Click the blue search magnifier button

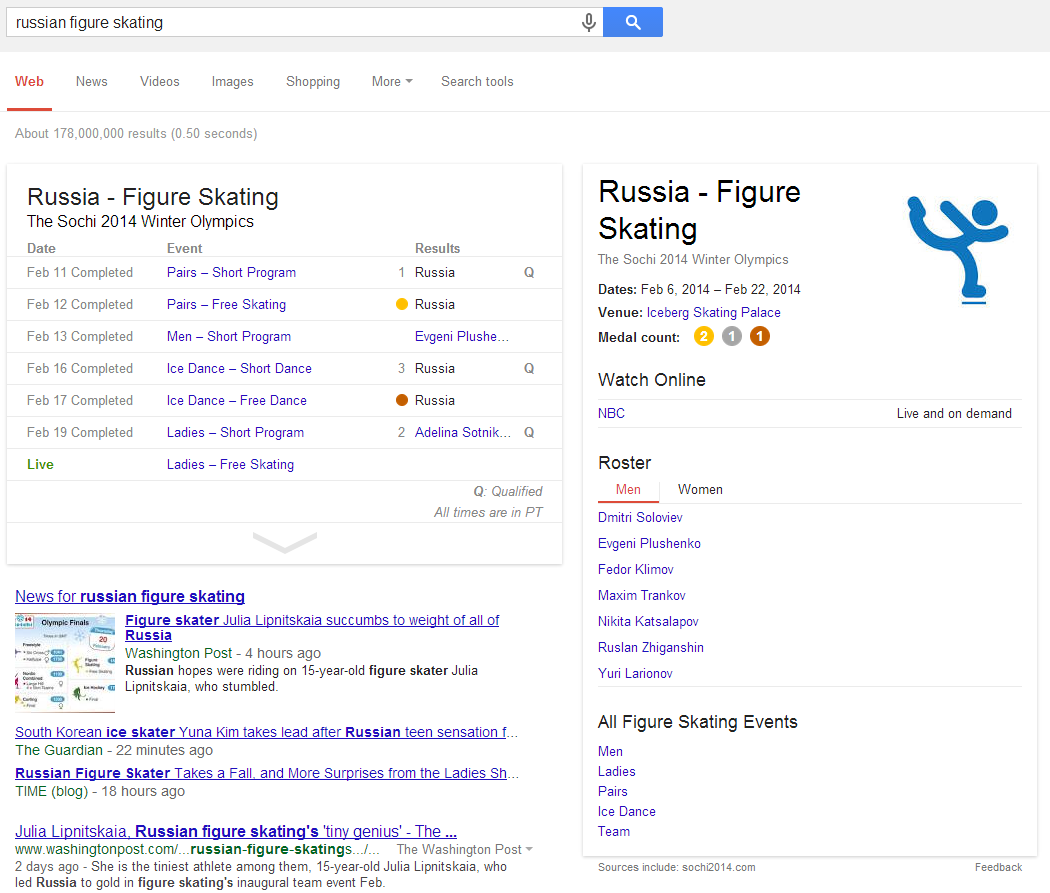[x=633, y=22]
